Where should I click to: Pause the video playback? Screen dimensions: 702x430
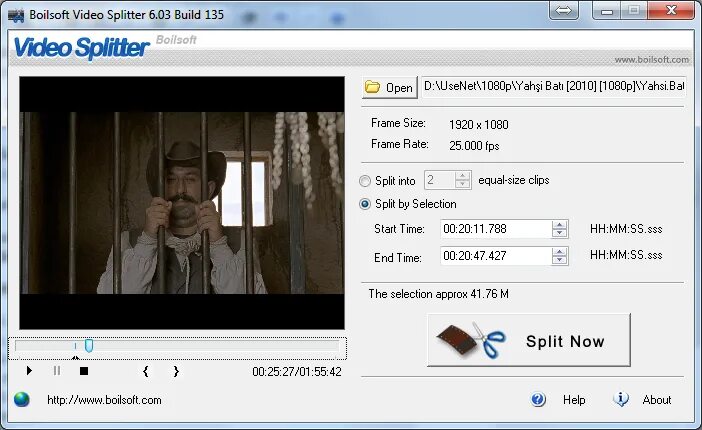click(57, 371)
